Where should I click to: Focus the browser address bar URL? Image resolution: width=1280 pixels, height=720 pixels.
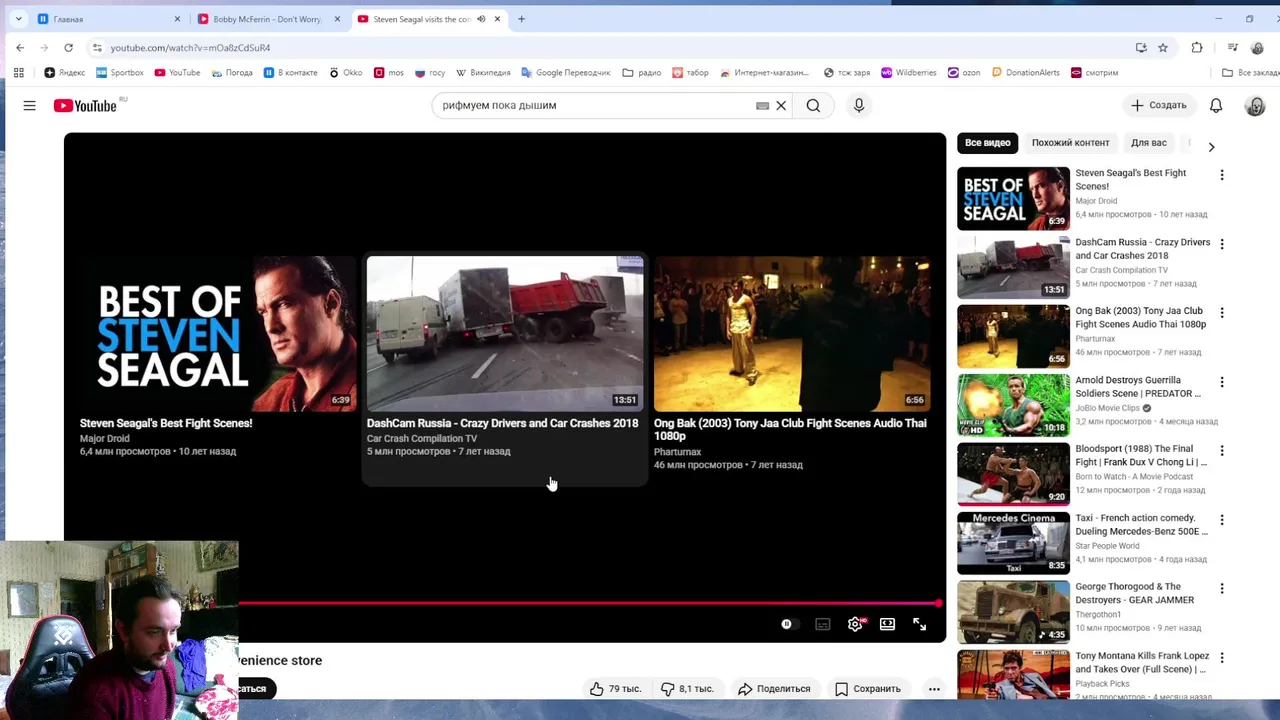pos(190,47)
